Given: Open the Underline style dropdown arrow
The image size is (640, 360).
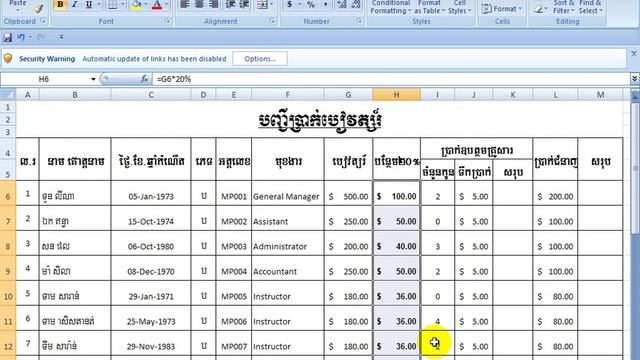Looking at the screenshot, I should click(98, 5).
